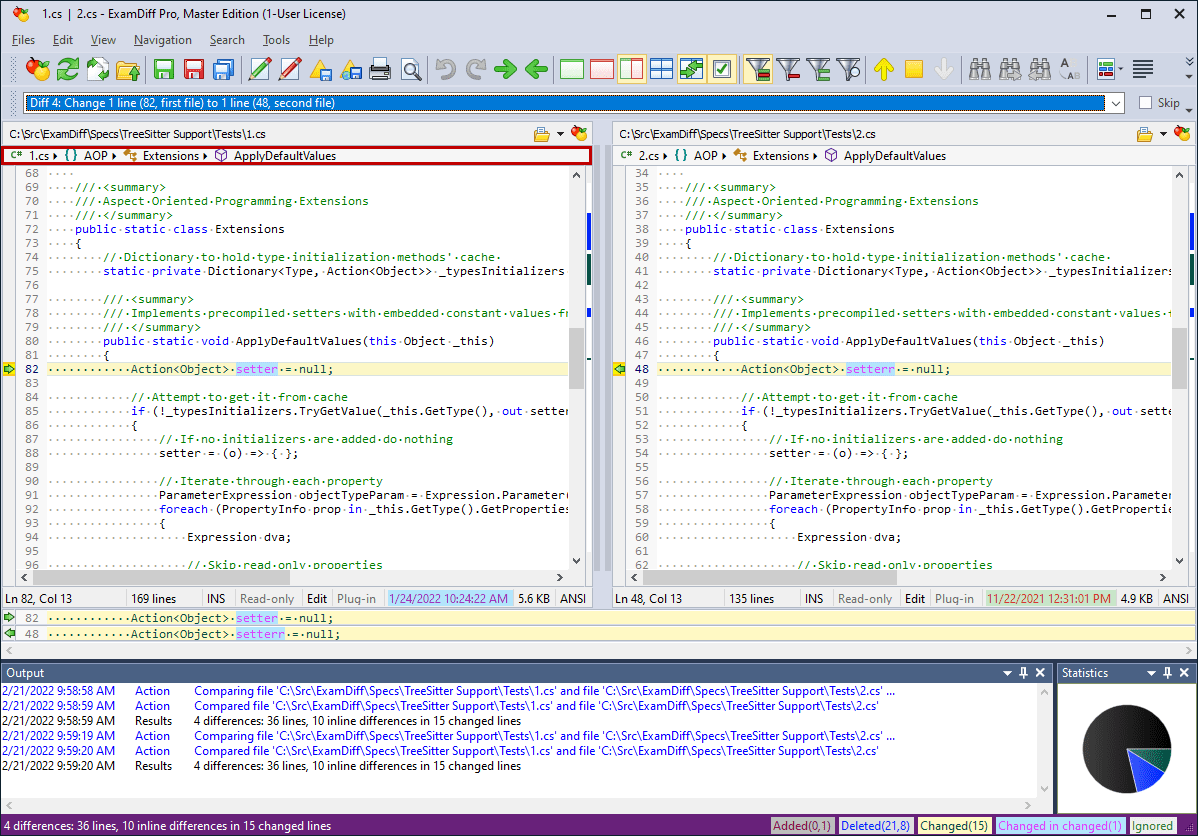Viewport: 1198px width, 836px height.
Task: Click the Print icon in toolbar
Action: click(x=380, y=69)
